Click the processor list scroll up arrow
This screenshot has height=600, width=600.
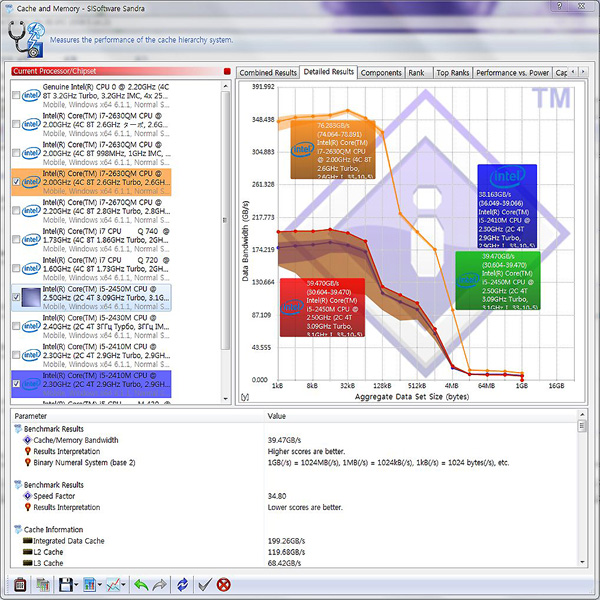pyautogui.click(x=225, y=86)
